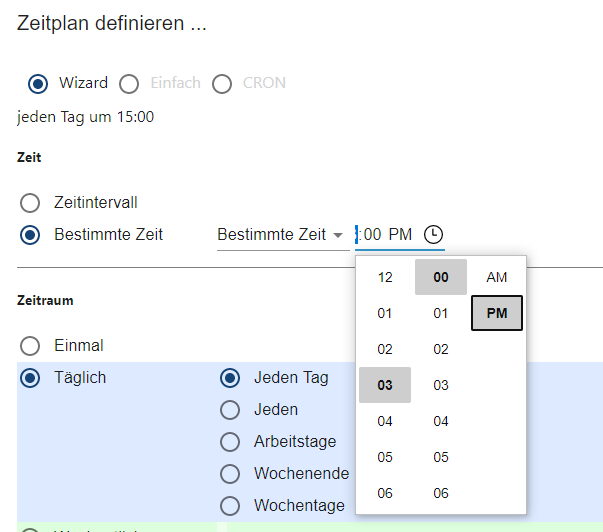Pick hour 06 in hour column

[385, 493]
